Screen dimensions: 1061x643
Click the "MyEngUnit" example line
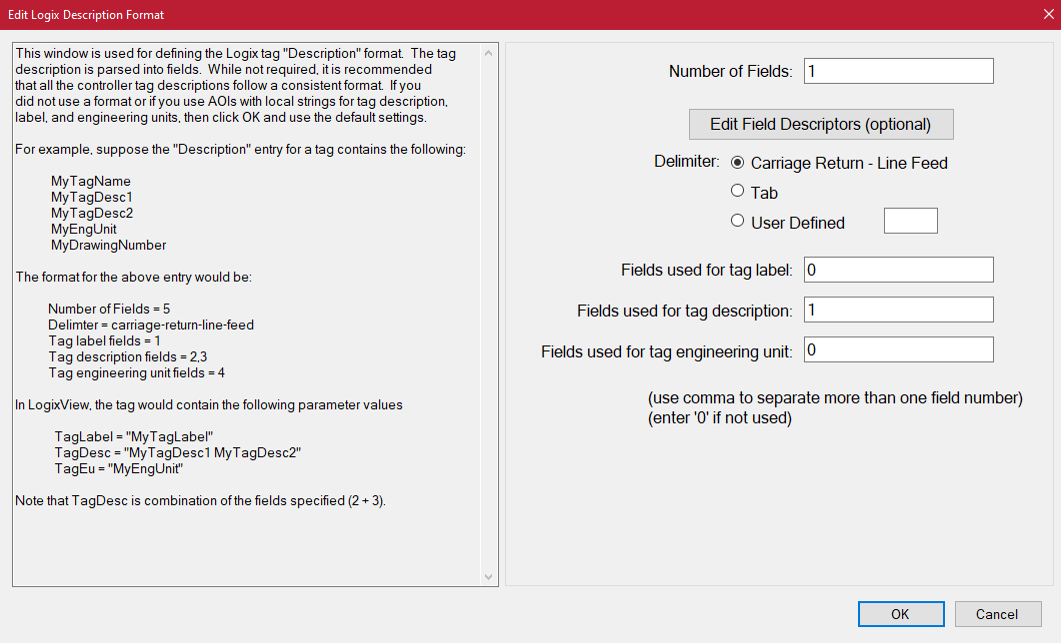coord(84,229)
